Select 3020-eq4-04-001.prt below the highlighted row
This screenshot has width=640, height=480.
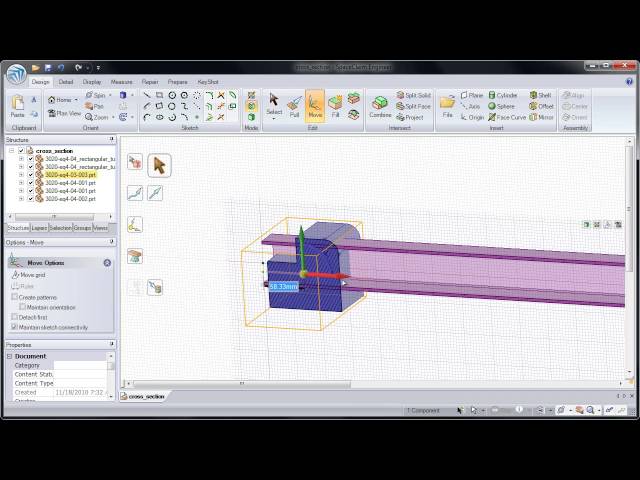(70, 183)
